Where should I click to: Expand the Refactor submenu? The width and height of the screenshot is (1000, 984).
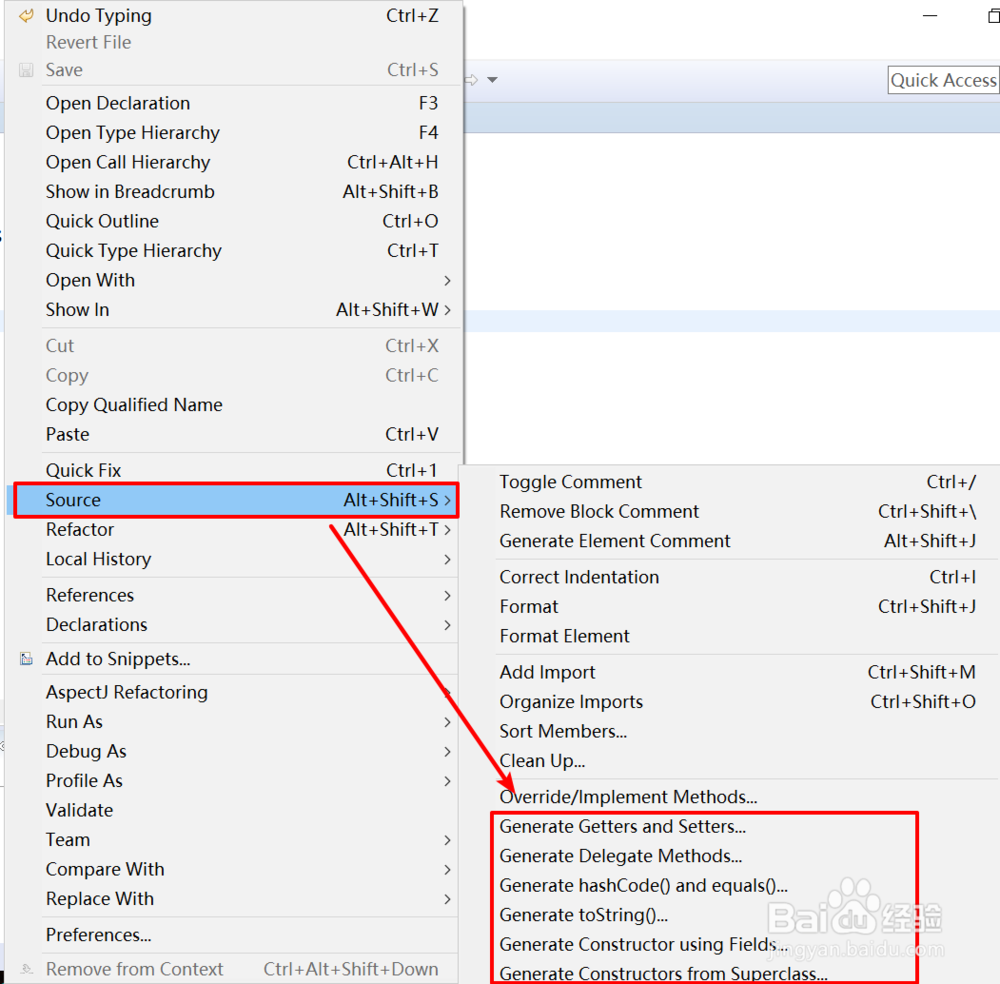tap(234, 529)
